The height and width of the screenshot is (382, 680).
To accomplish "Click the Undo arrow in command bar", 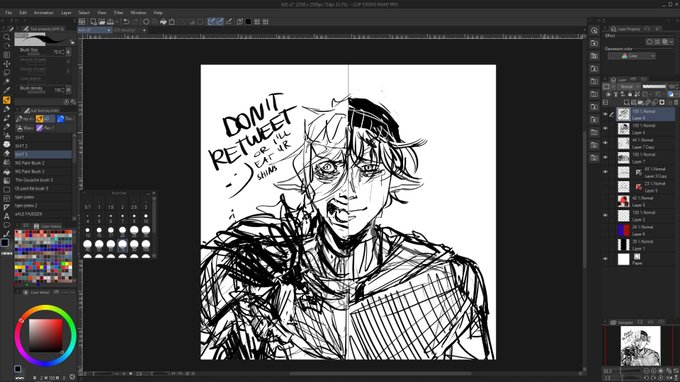I will 126,21.
